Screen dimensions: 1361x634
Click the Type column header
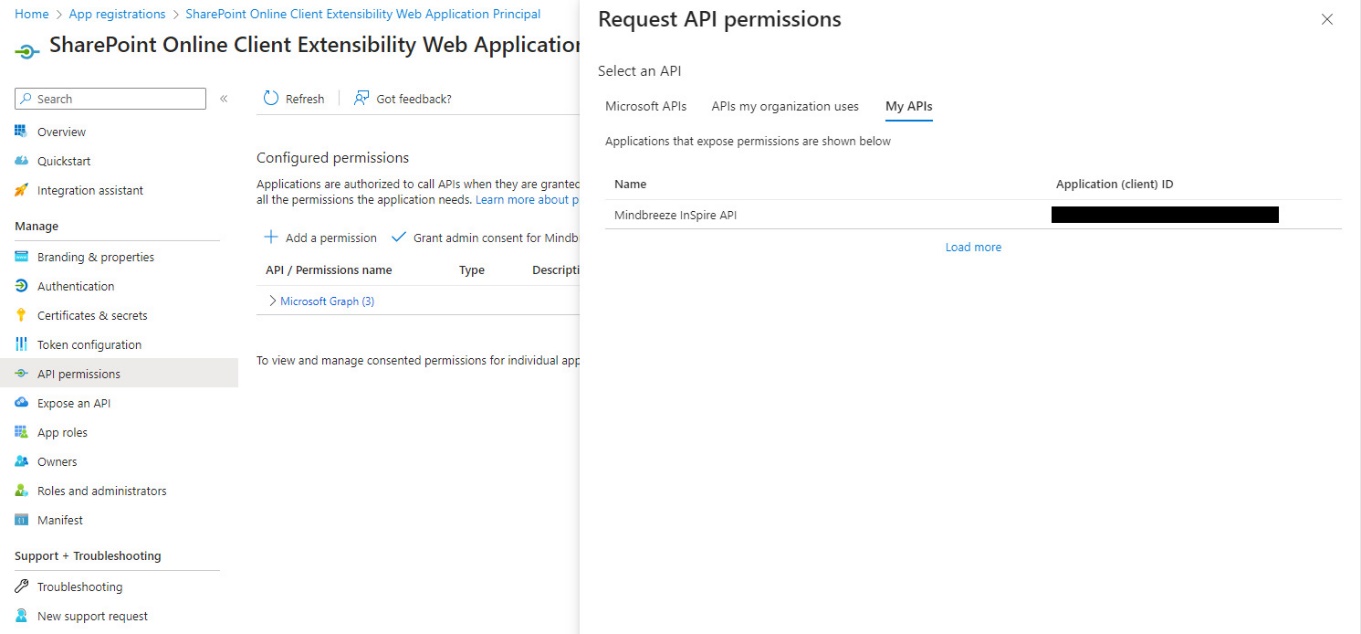point(472,270)
